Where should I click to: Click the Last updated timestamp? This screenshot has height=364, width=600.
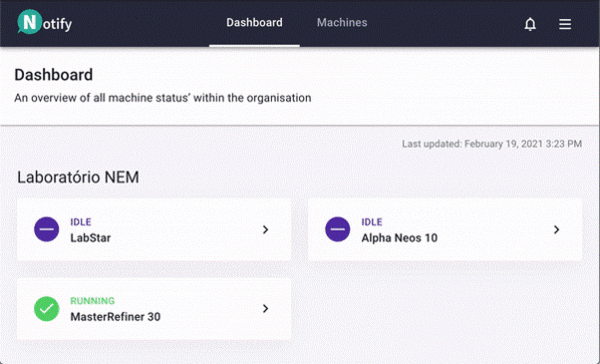point(492,144)
